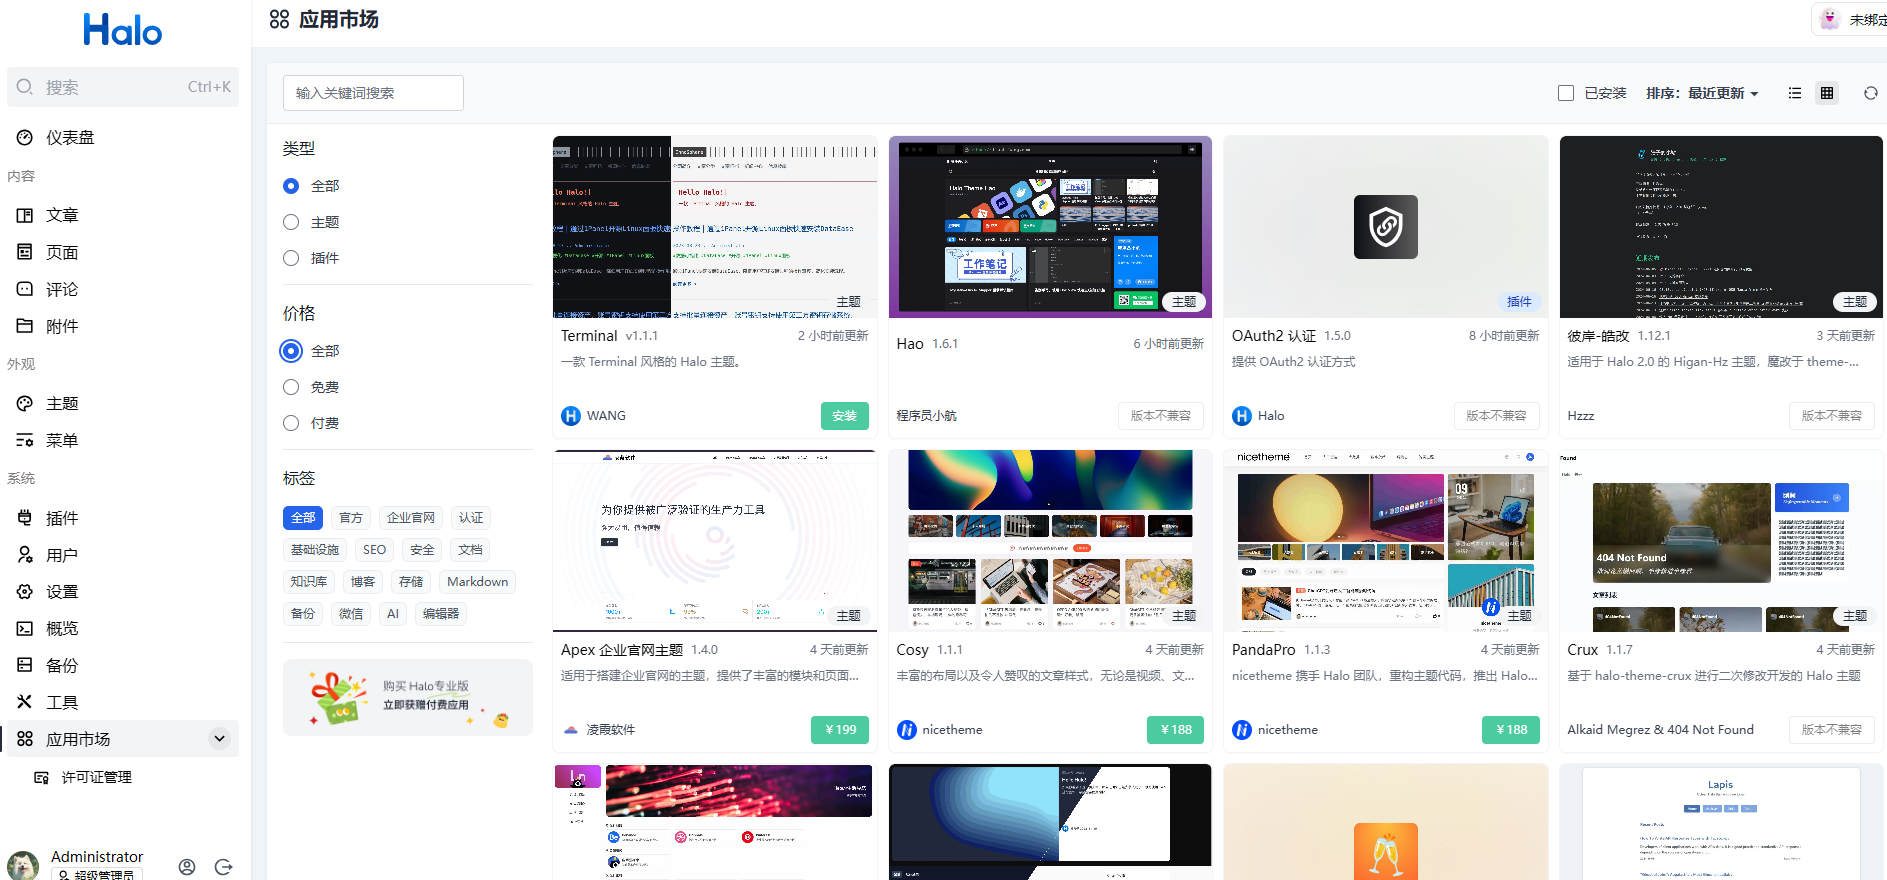Screen dimensions: 1887x880
Task: Click ¥199 button on Apex 企业官网主题
Action: [840, 730]
